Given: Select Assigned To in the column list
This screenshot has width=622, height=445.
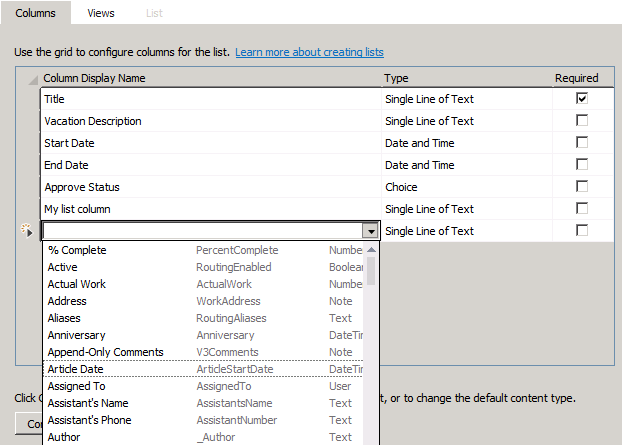Looking at the screenshot, I should coord(76,386).
